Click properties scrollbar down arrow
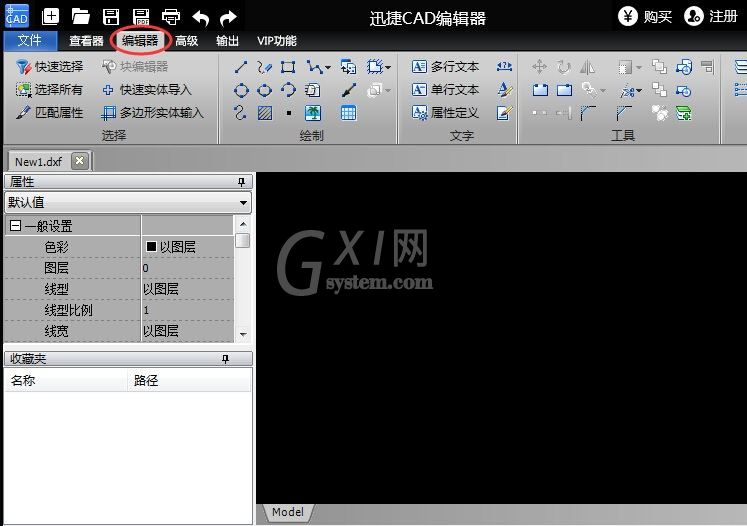Viewport: 747px width, 526px height. coord(243,334)
